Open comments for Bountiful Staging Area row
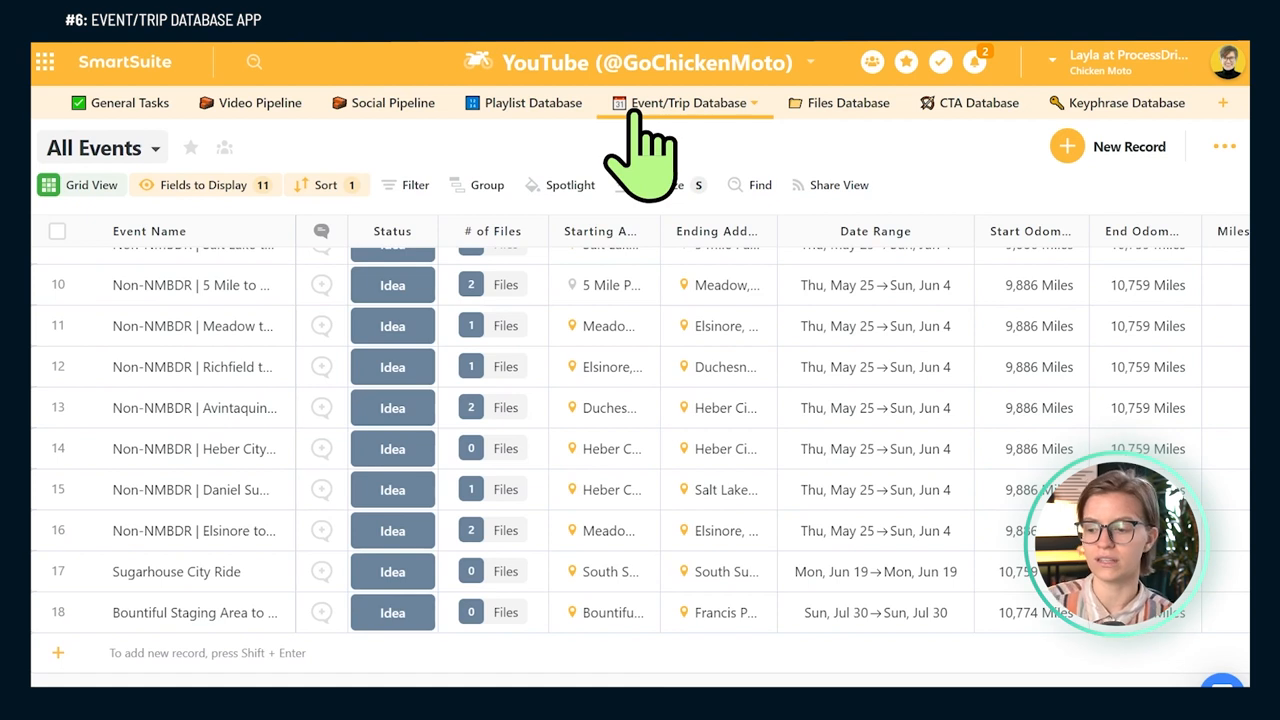Viewport: 1280px width, 720px height. point(321,613)
